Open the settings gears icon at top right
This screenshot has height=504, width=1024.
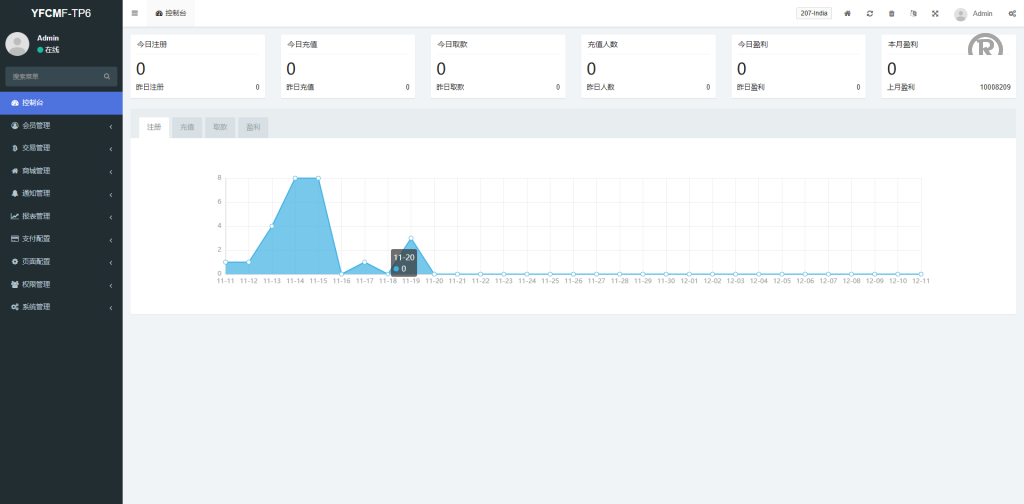click(x=1012, y=13)
